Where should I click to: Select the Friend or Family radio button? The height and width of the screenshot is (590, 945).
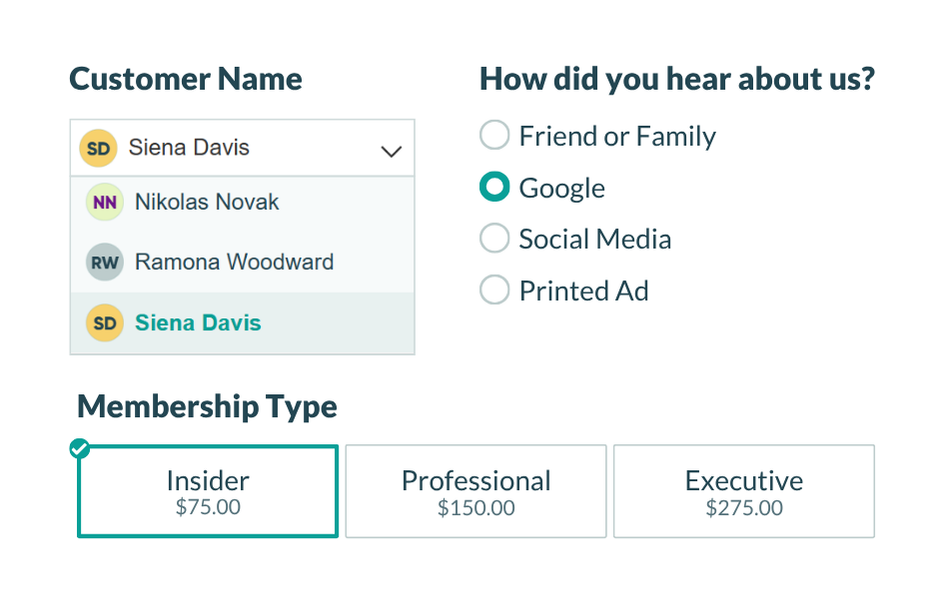click(x=494, y=135)
